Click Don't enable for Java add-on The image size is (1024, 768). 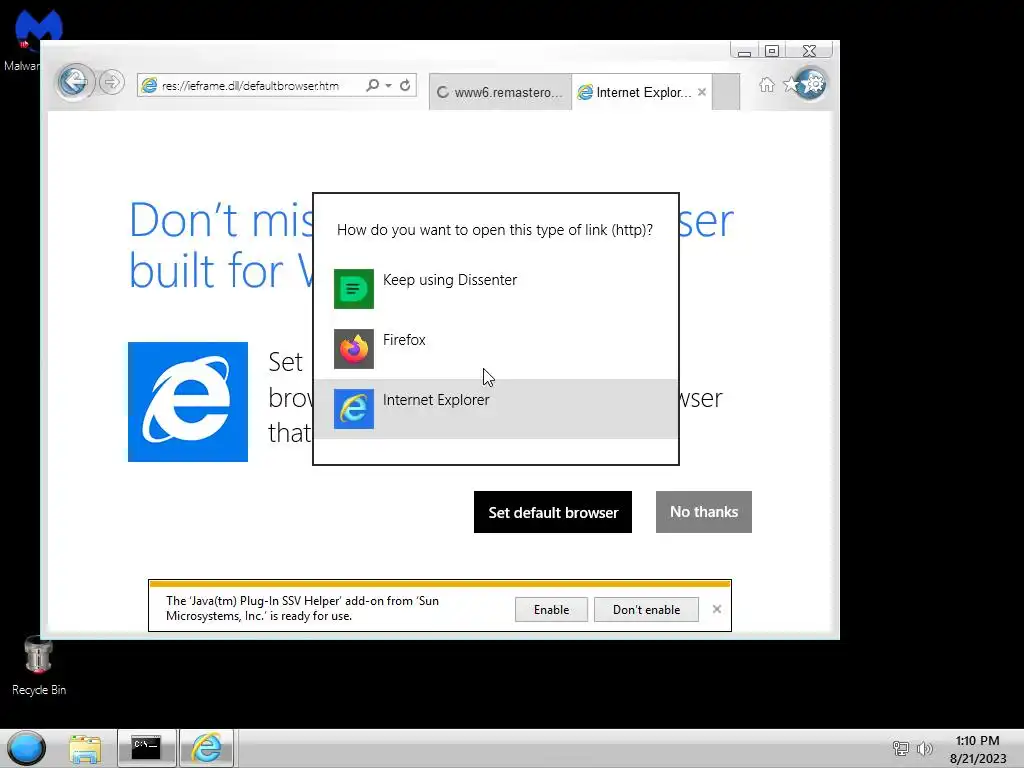(646, 609)
